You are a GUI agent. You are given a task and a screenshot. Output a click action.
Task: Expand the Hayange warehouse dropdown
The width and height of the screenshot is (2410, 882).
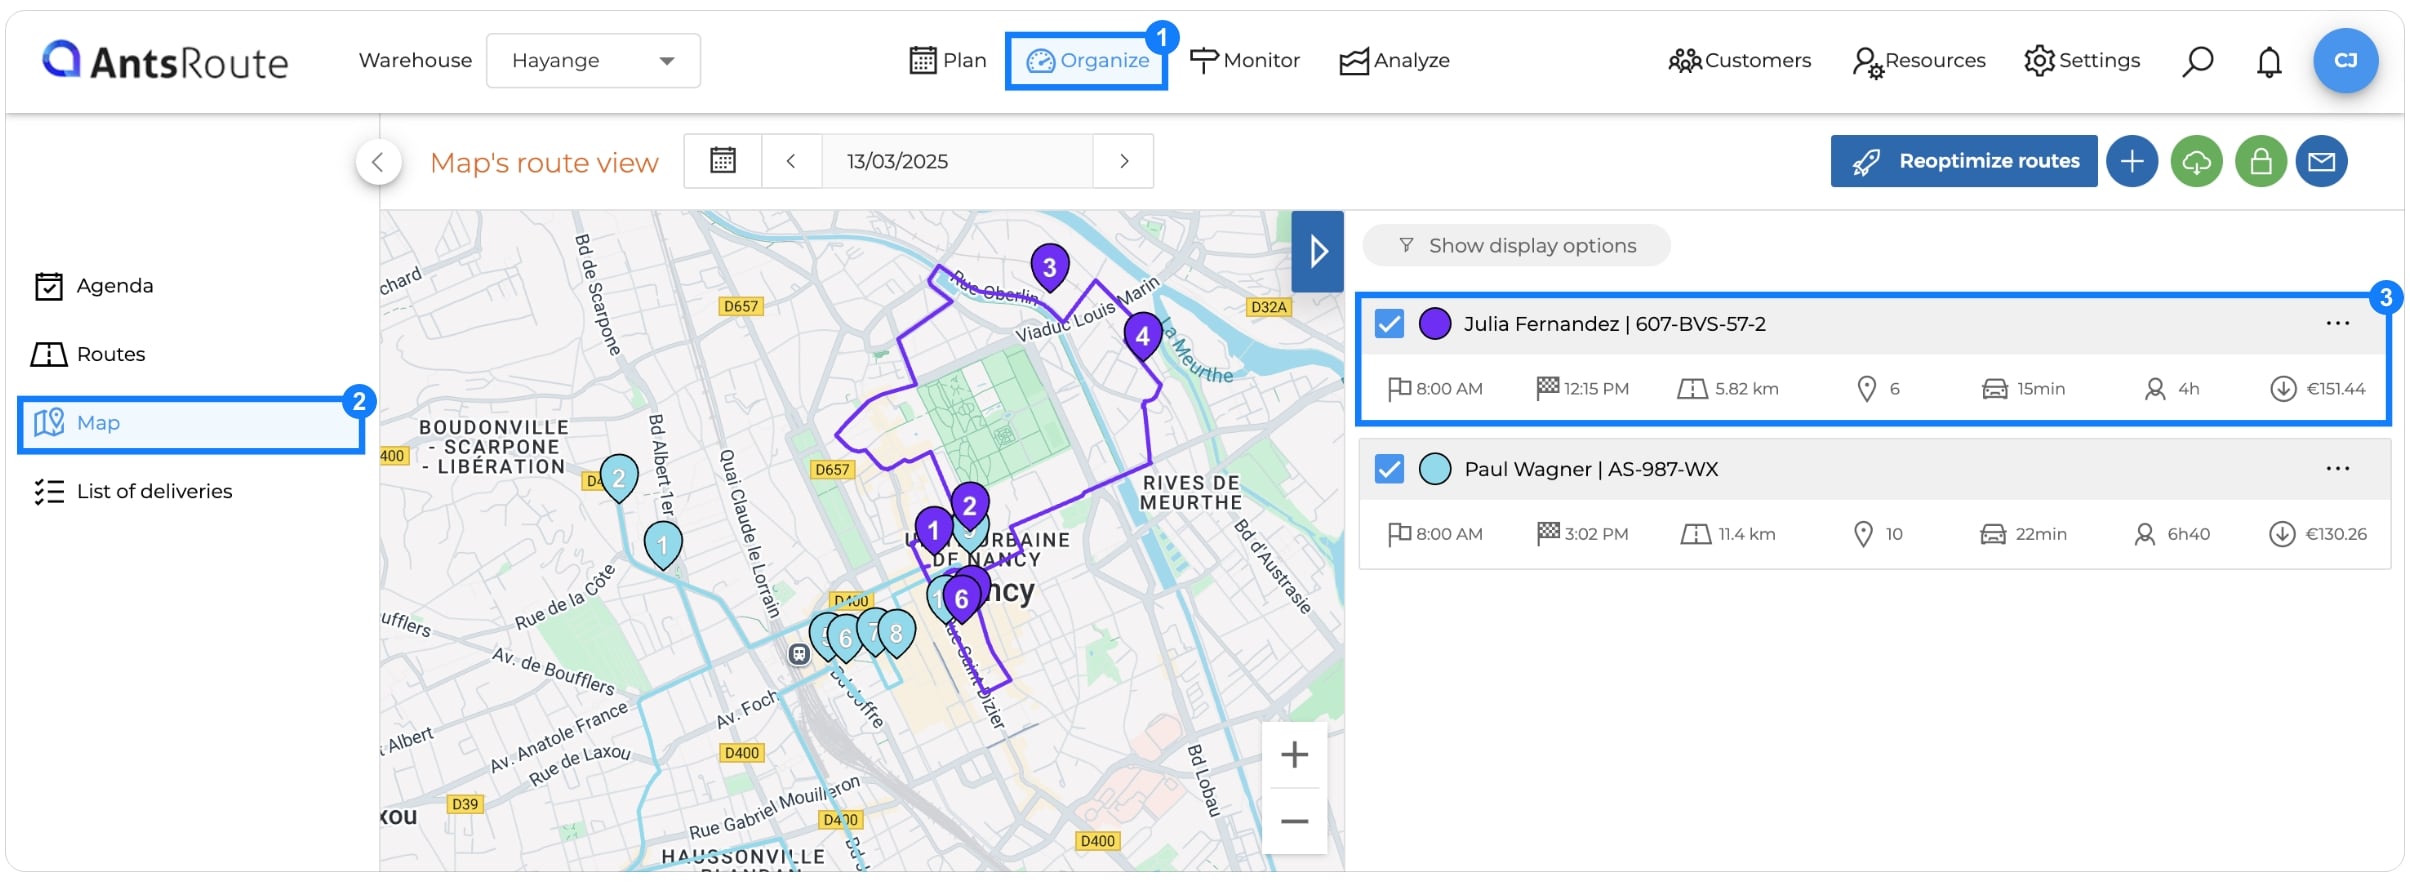(x=593, y=61)
